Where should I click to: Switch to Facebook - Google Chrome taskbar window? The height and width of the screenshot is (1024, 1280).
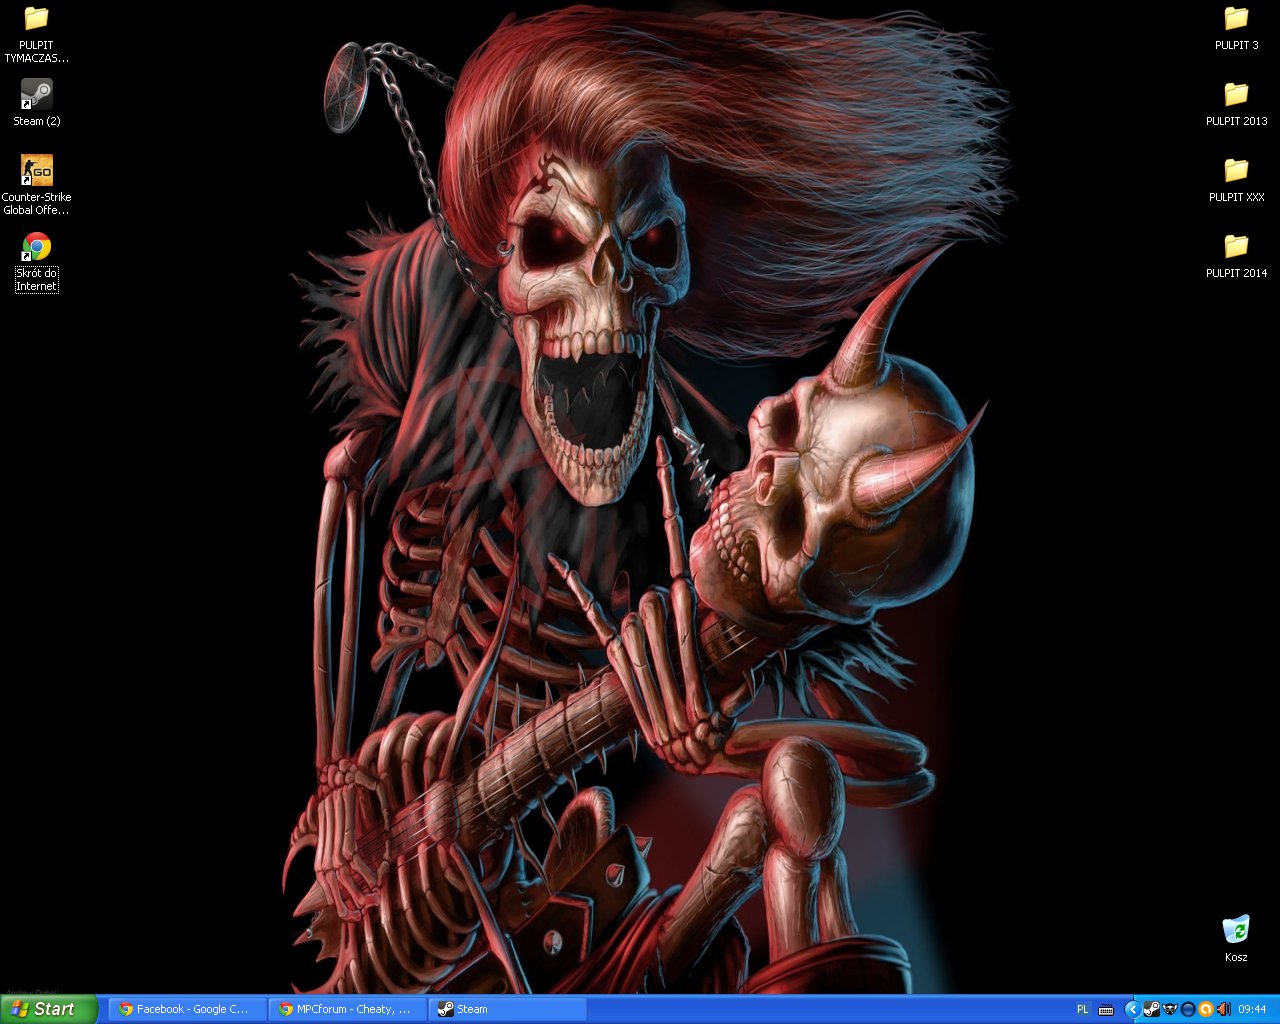click(188, 1009)
